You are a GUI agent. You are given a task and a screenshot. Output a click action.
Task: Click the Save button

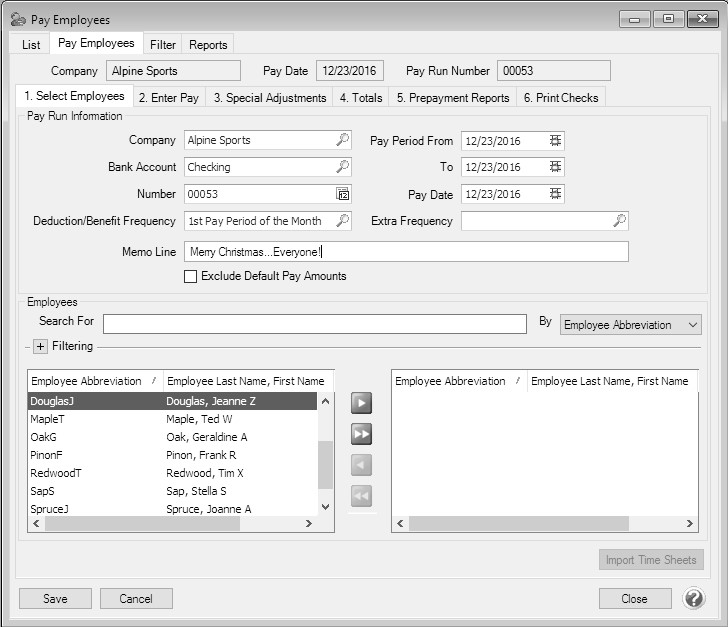click(56, 598)
